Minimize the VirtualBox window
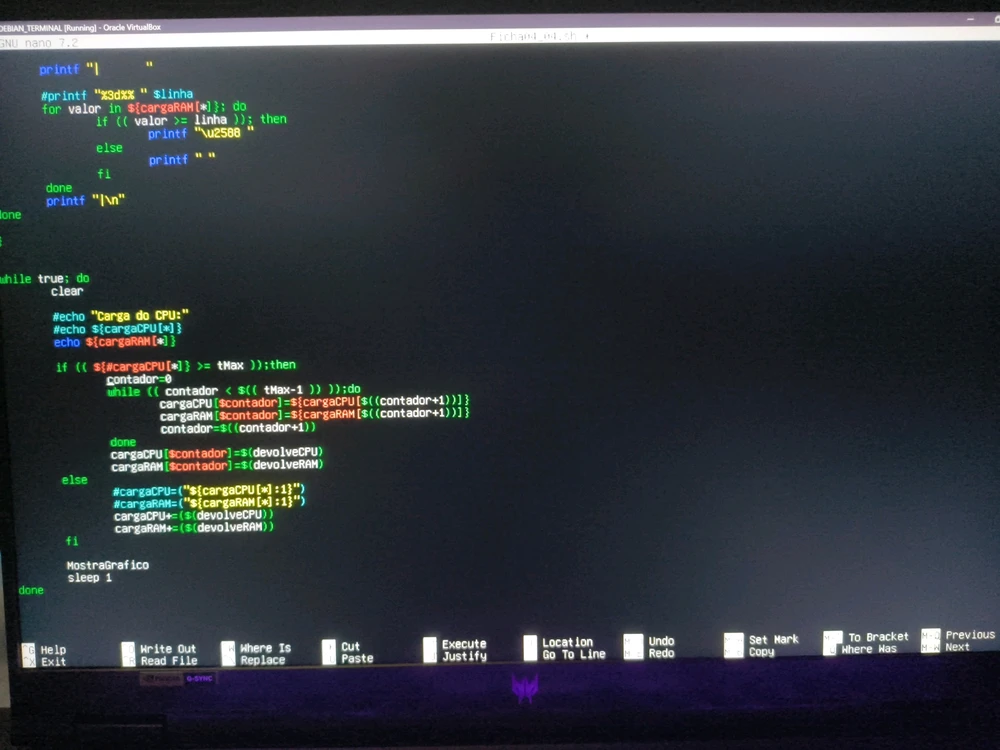1000x750 pixels. tap(970, 19)
